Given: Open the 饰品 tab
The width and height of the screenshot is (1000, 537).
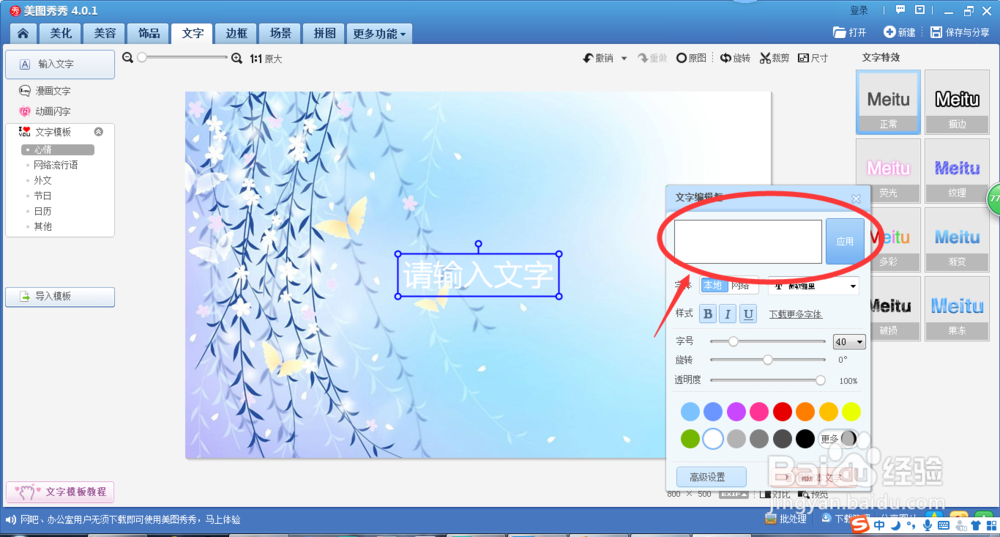Looking at the screenshot, I should [x=149, y=34].
